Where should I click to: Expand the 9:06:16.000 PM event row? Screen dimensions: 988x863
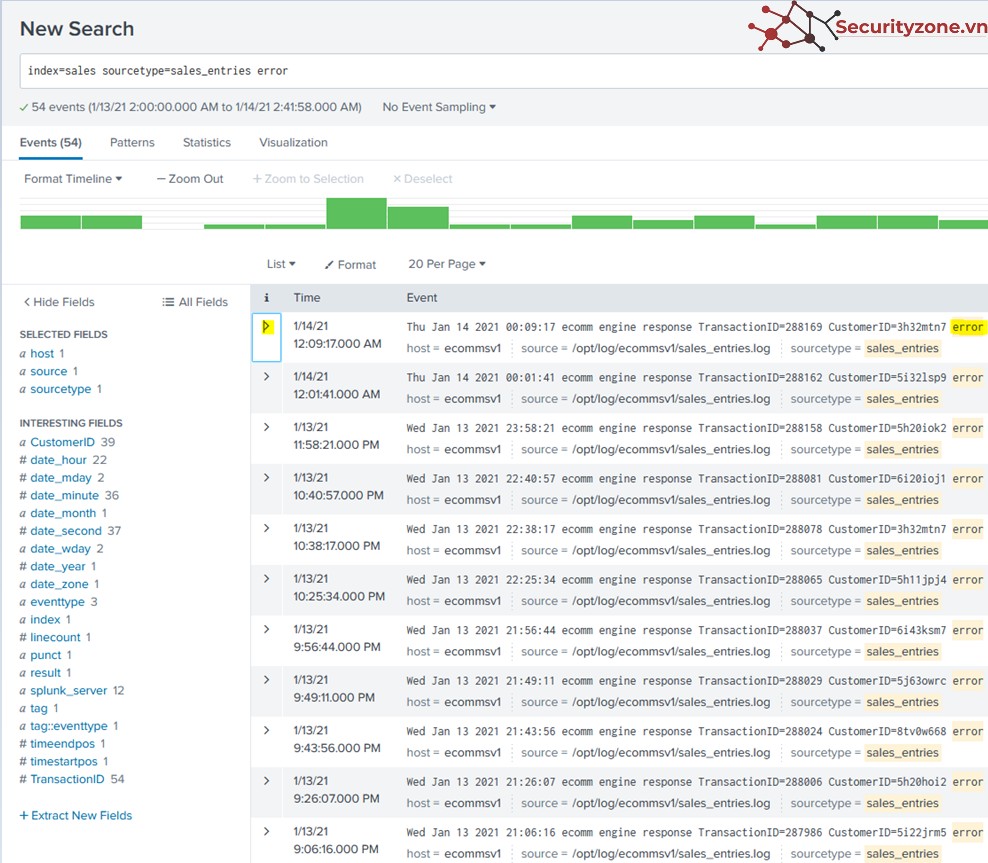pyautogui.click(x=267, y=832)
